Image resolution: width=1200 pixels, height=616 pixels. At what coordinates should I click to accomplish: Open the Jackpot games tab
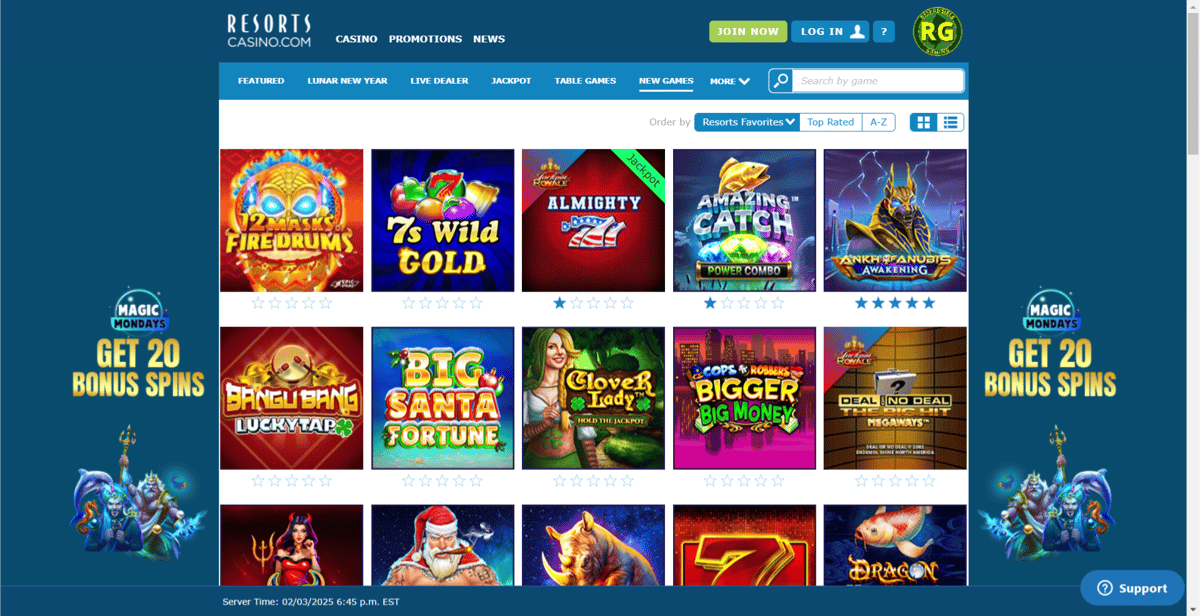[x=511, y=81]
